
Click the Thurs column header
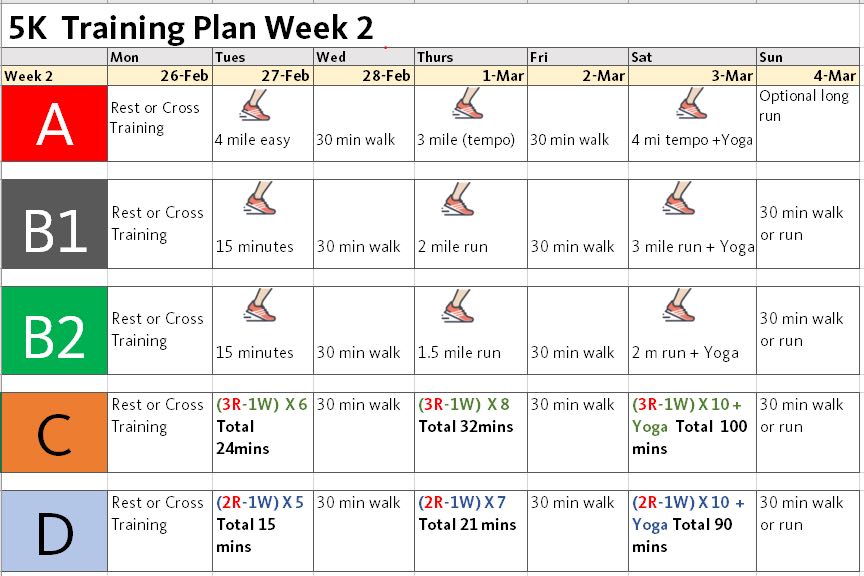471,57
